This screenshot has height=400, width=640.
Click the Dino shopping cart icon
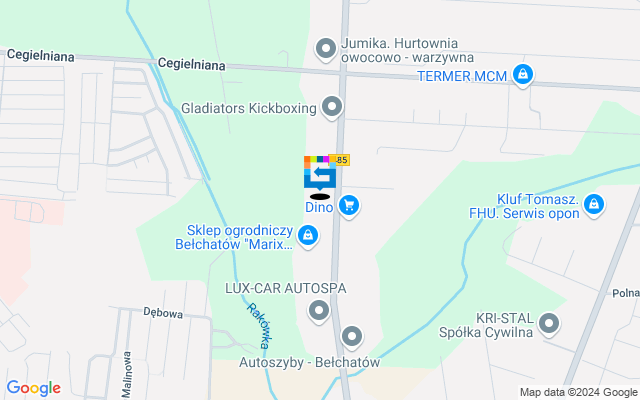tap(349, 206)
